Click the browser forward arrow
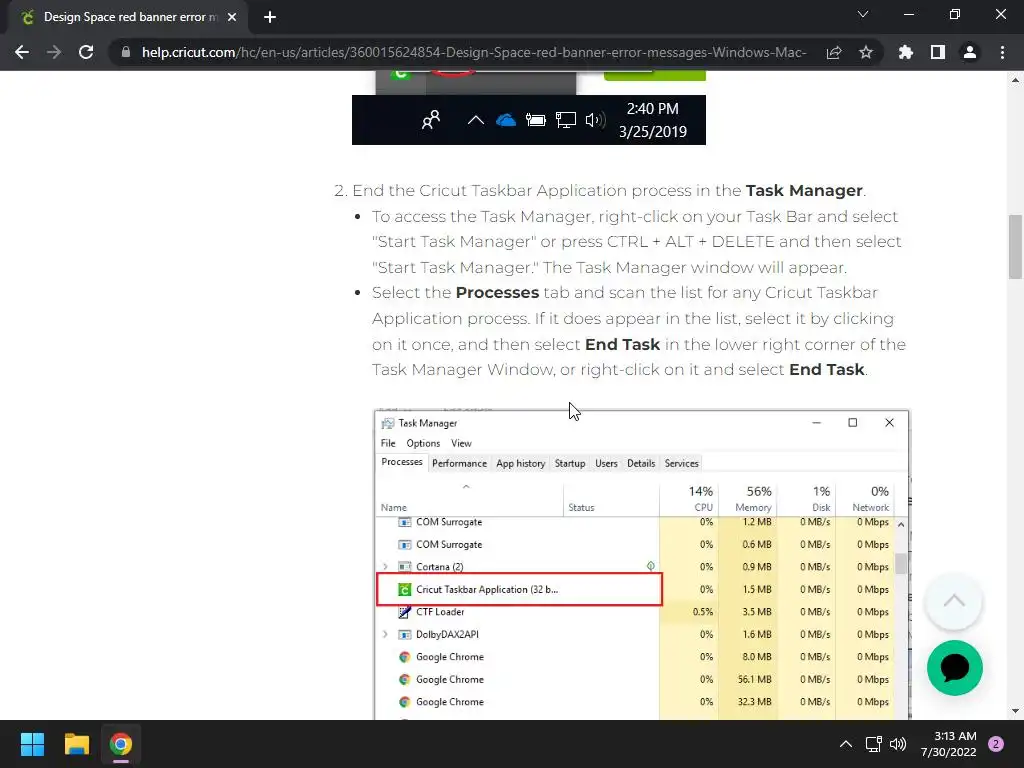The width and height of the screenshot is (1024, 768). pyautogui.click(x=54, y=52)
